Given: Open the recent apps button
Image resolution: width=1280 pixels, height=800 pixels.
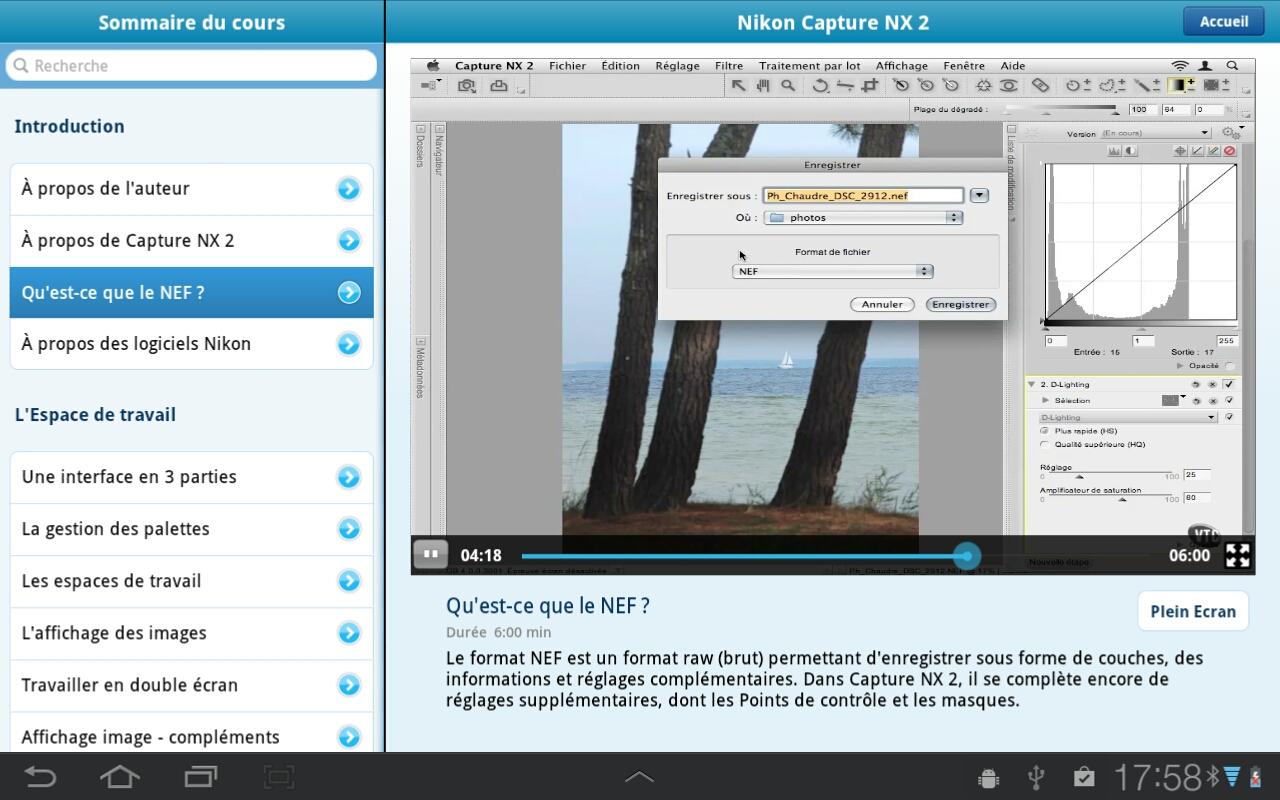Looking at the screenshot, I should click(x=201, y=777).
